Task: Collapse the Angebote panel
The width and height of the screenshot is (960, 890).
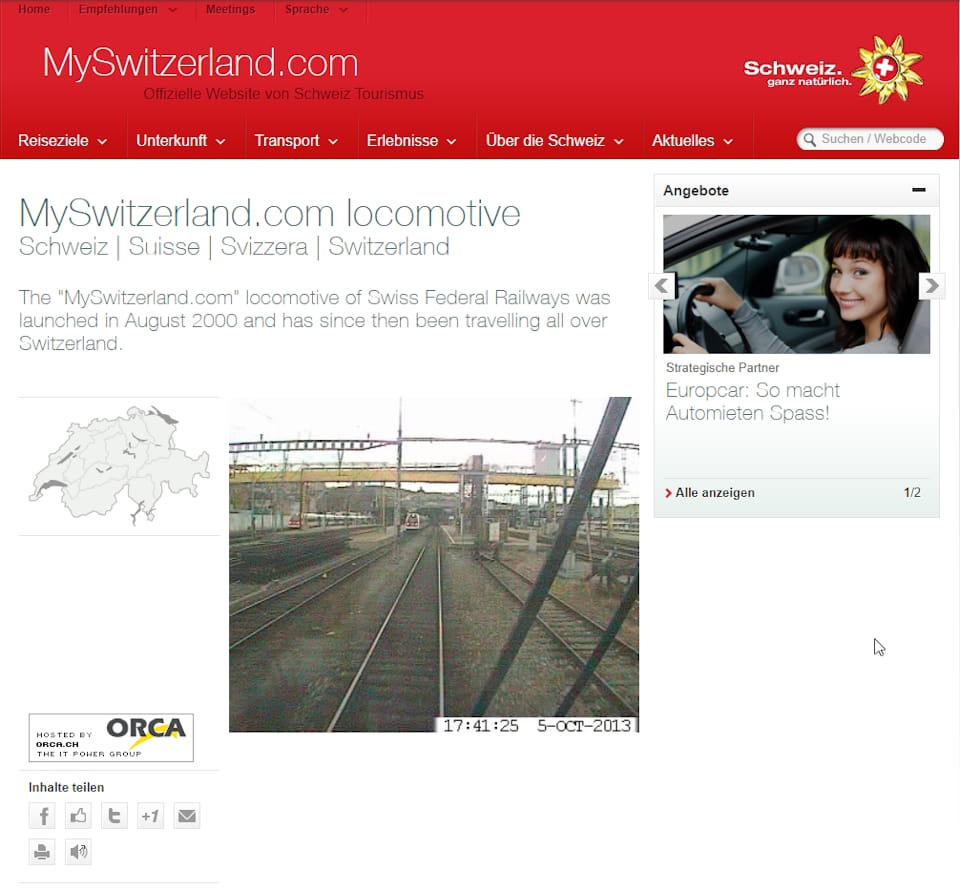Action: [x=918, y=190]
